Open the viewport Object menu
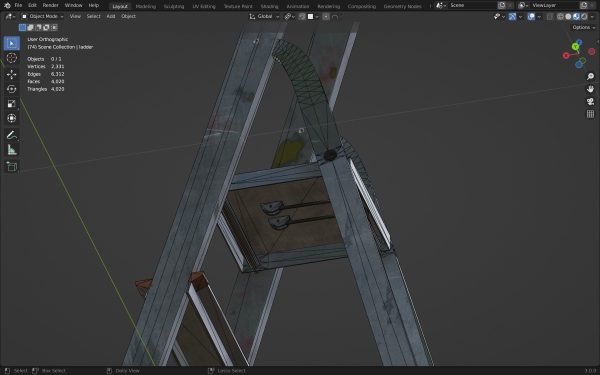The image size is (600, 375). [x=128, y=16]
